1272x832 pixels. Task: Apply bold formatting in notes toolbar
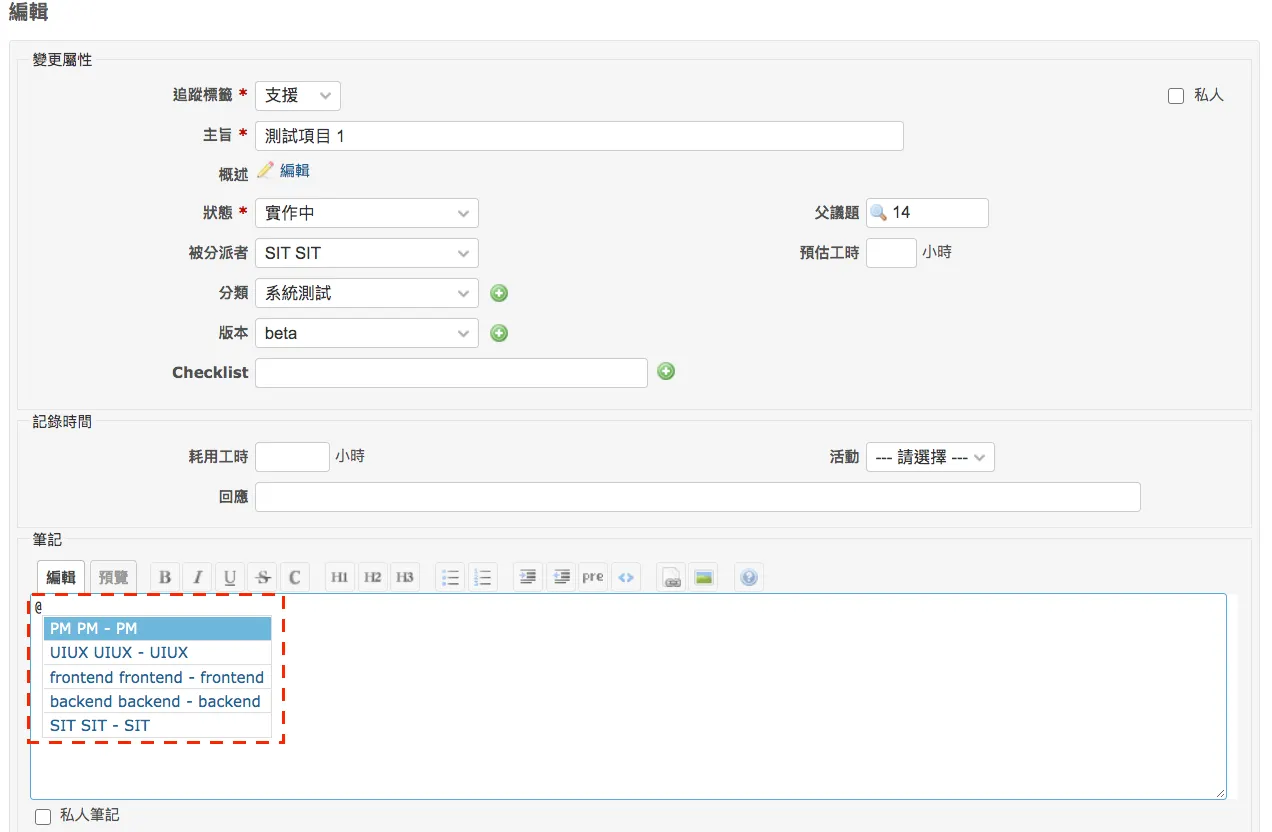click(x=165, y=577)
